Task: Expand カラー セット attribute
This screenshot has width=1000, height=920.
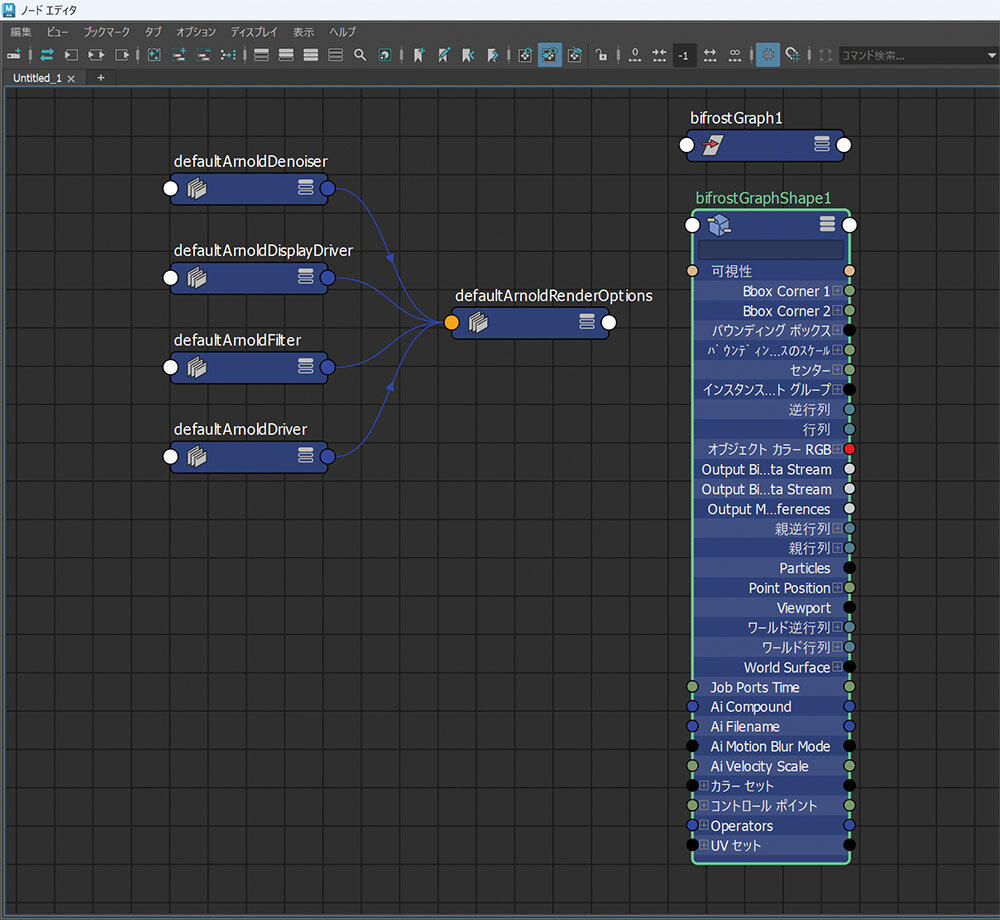Action: pos(704,785)
